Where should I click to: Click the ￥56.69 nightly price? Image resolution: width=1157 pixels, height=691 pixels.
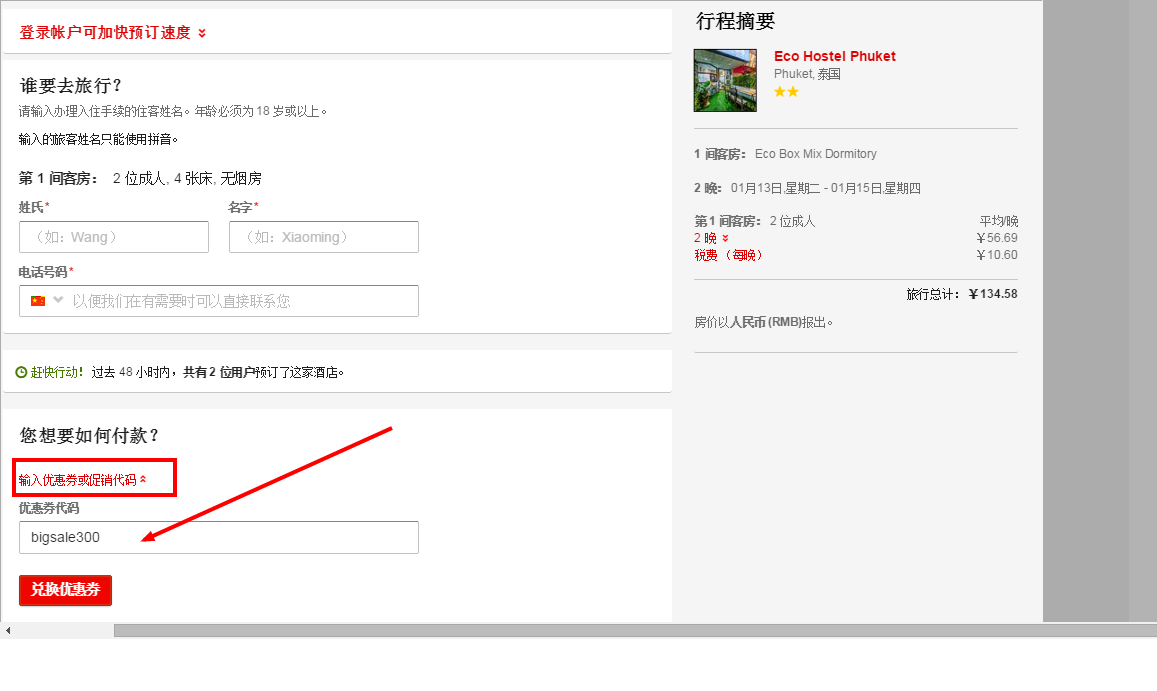(x=997, y=238)
